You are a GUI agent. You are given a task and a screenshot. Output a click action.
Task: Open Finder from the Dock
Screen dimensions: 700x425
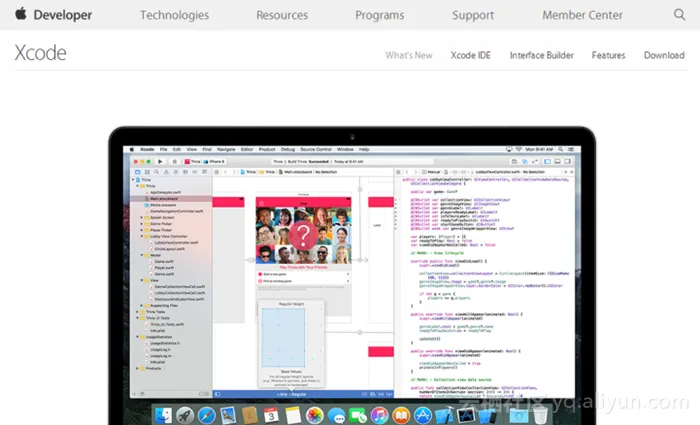pyautogui.click(x=163, y=415)
